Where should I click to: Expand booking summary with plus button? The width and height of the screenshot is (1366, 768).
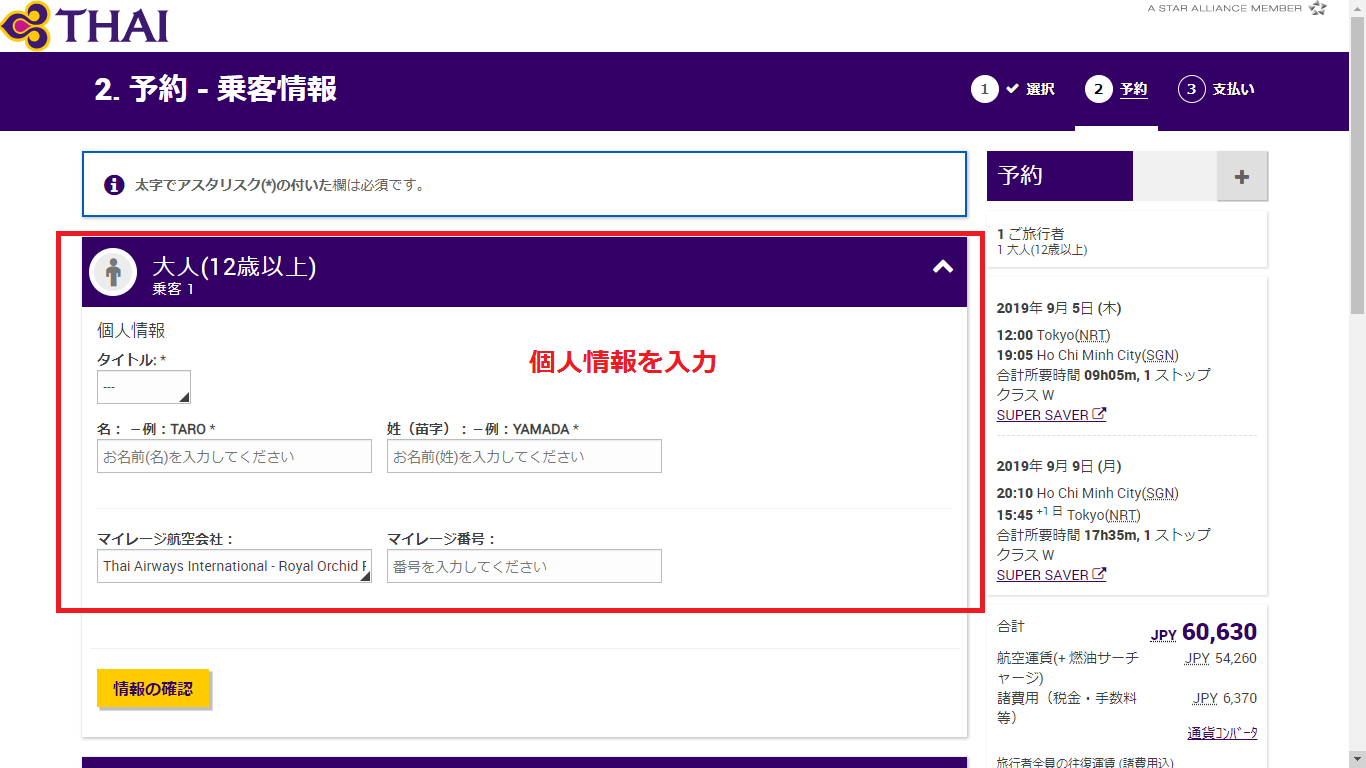(1242, 177)
